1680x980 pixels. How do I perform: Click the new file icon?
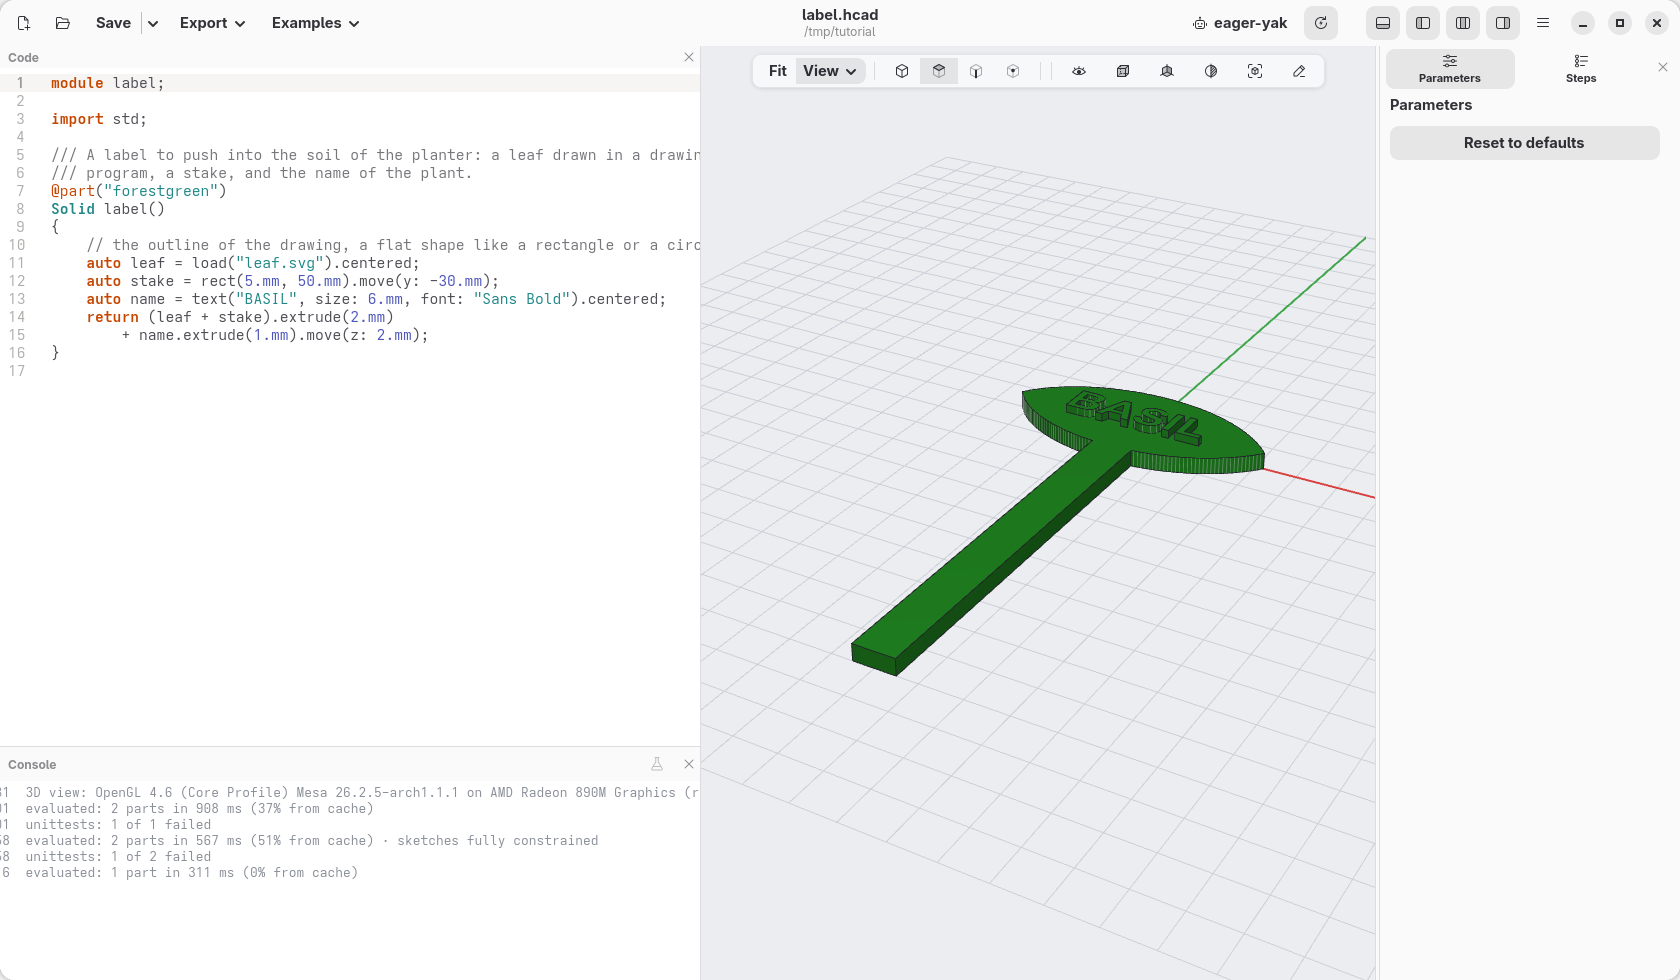[x=24, y=23]
